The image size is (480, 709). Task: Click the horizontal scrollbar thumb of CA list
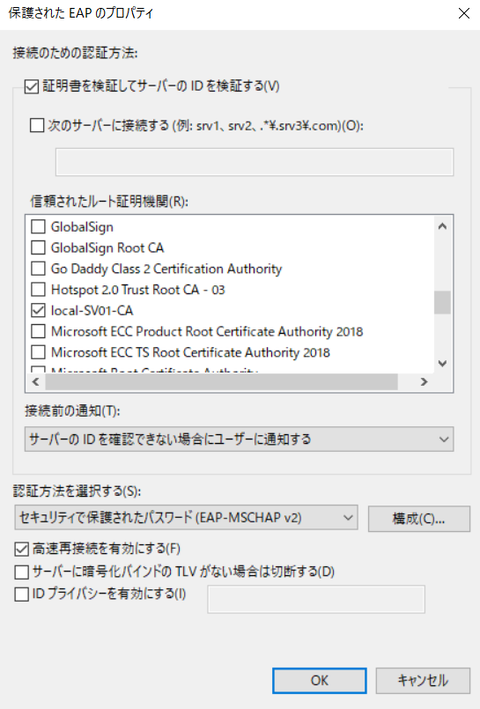pyautogui.click(x=221, y=382)
